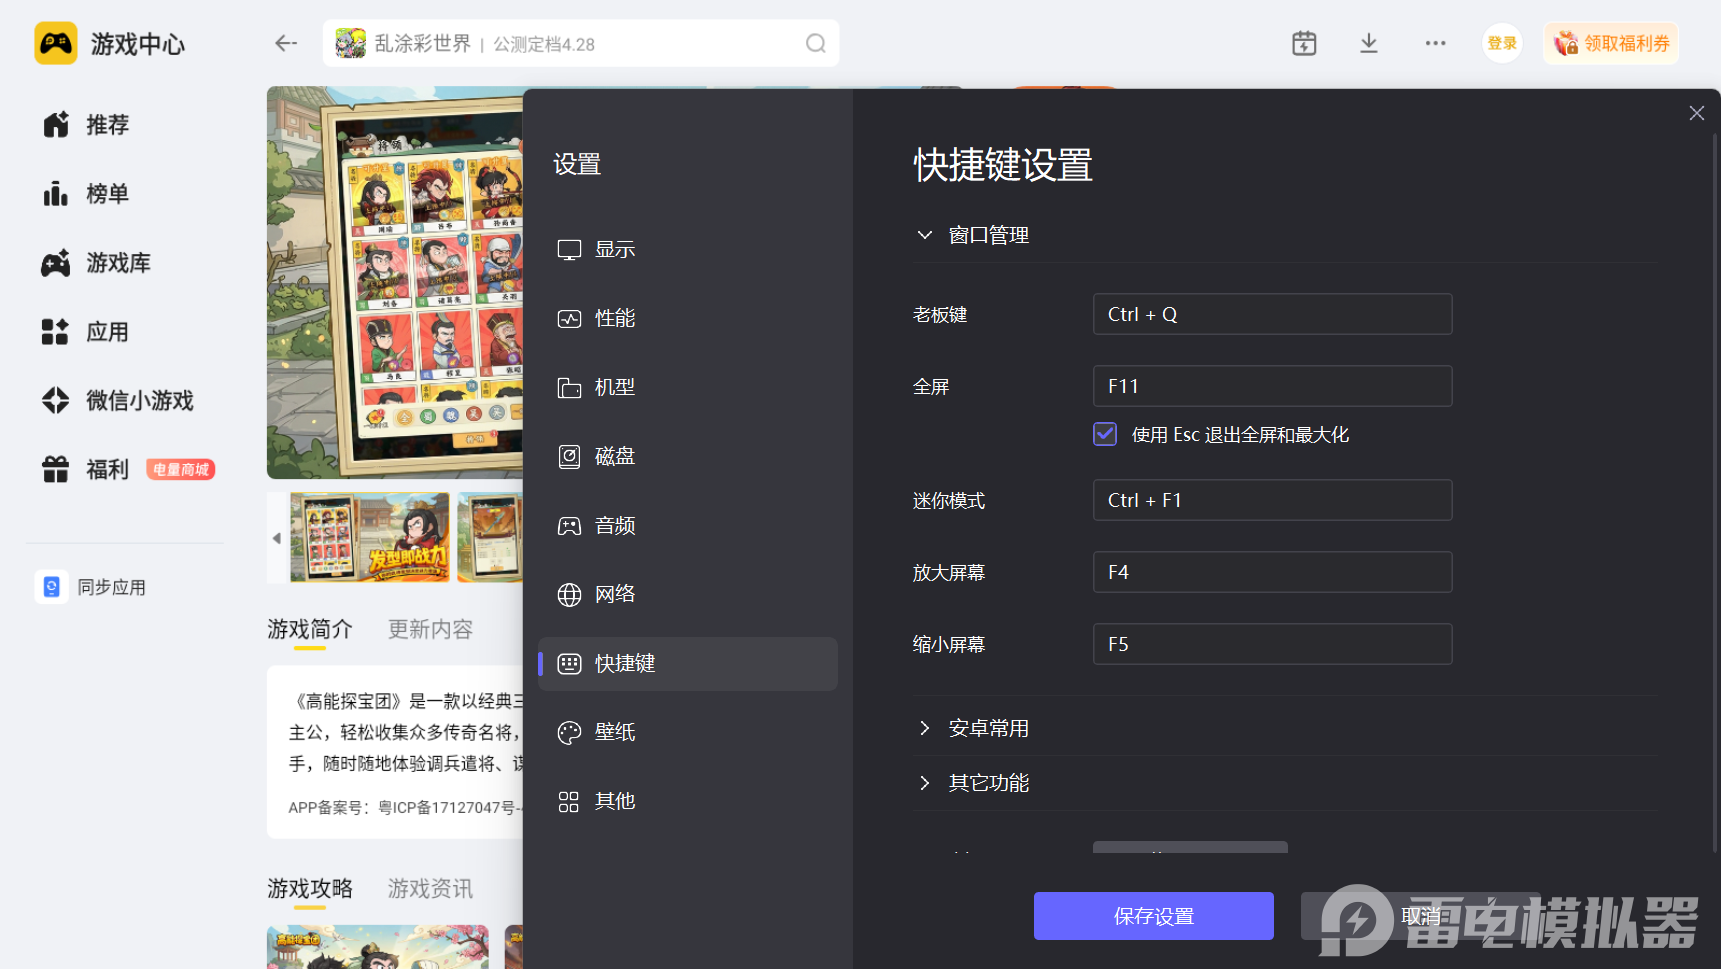The height and width of the screenshot is (969, 1721).
Task: Switch to 显示 settings tab
Action: pos(614,250)
